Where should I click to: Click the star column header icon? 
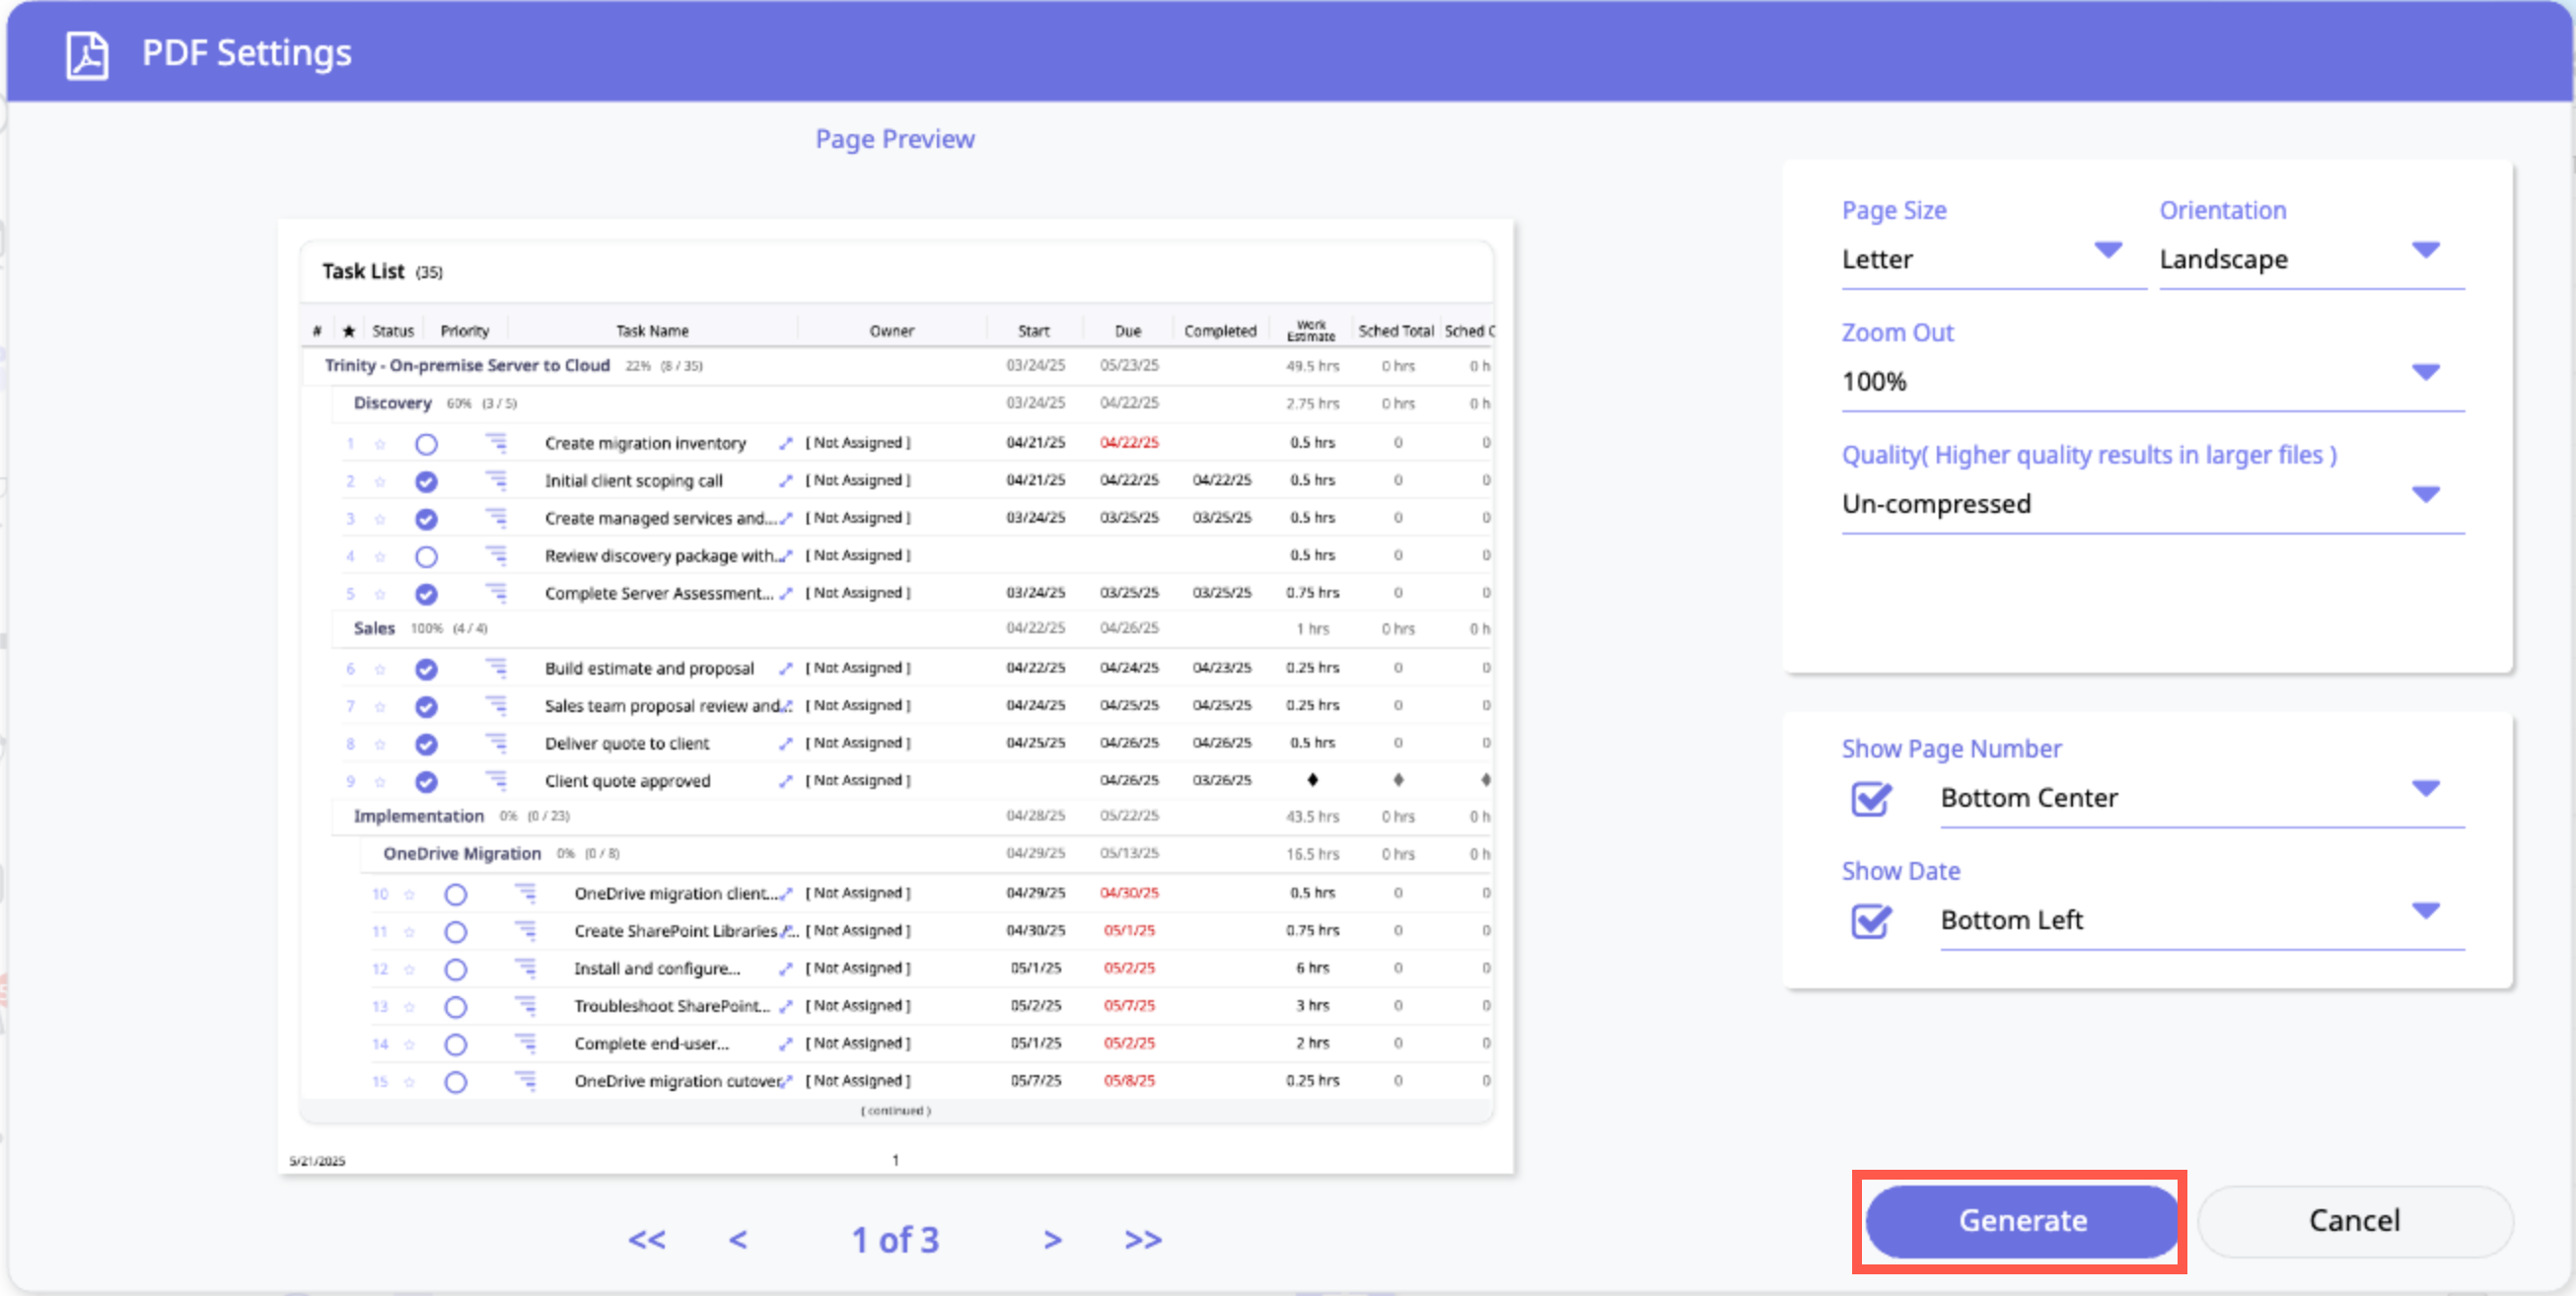coord(348,331)
